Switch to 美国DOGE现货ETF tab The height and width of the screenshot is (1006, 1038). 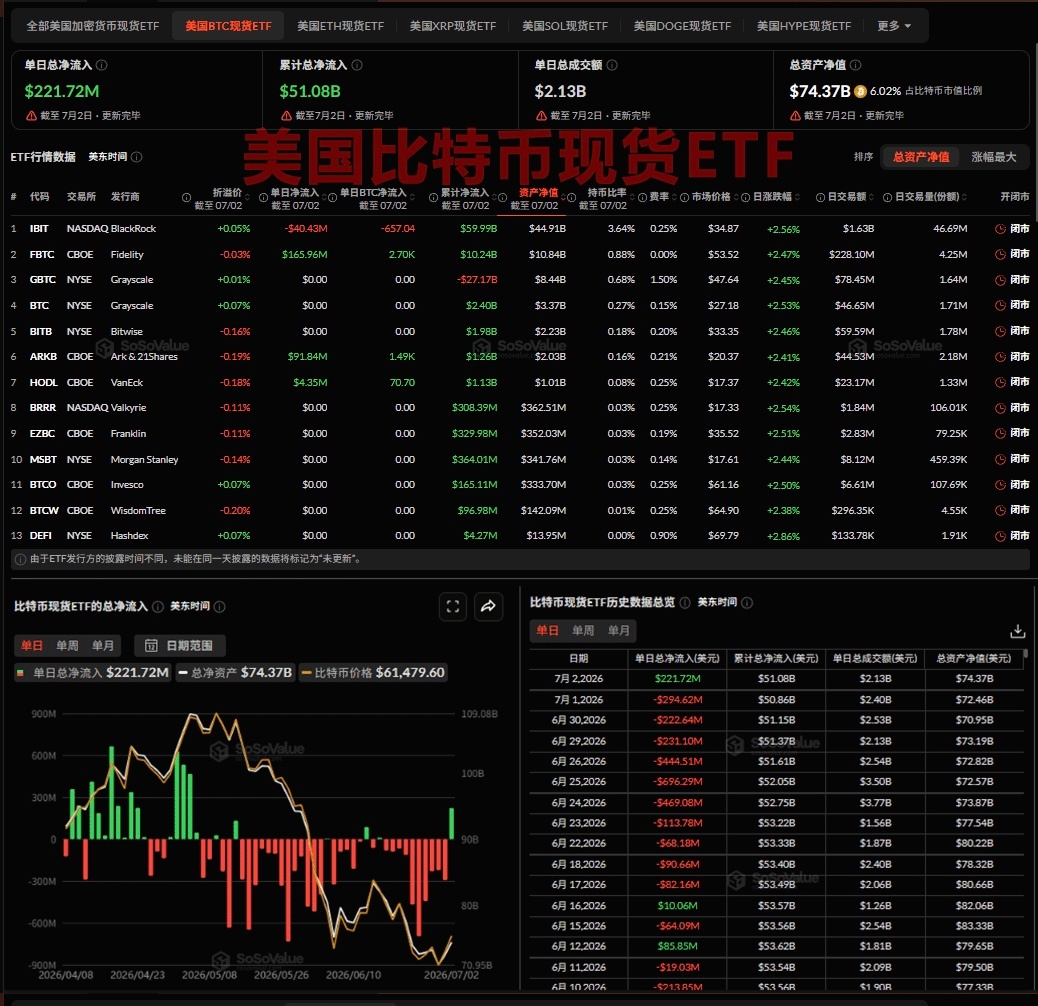pyautogui.click(x=682, y=26)
